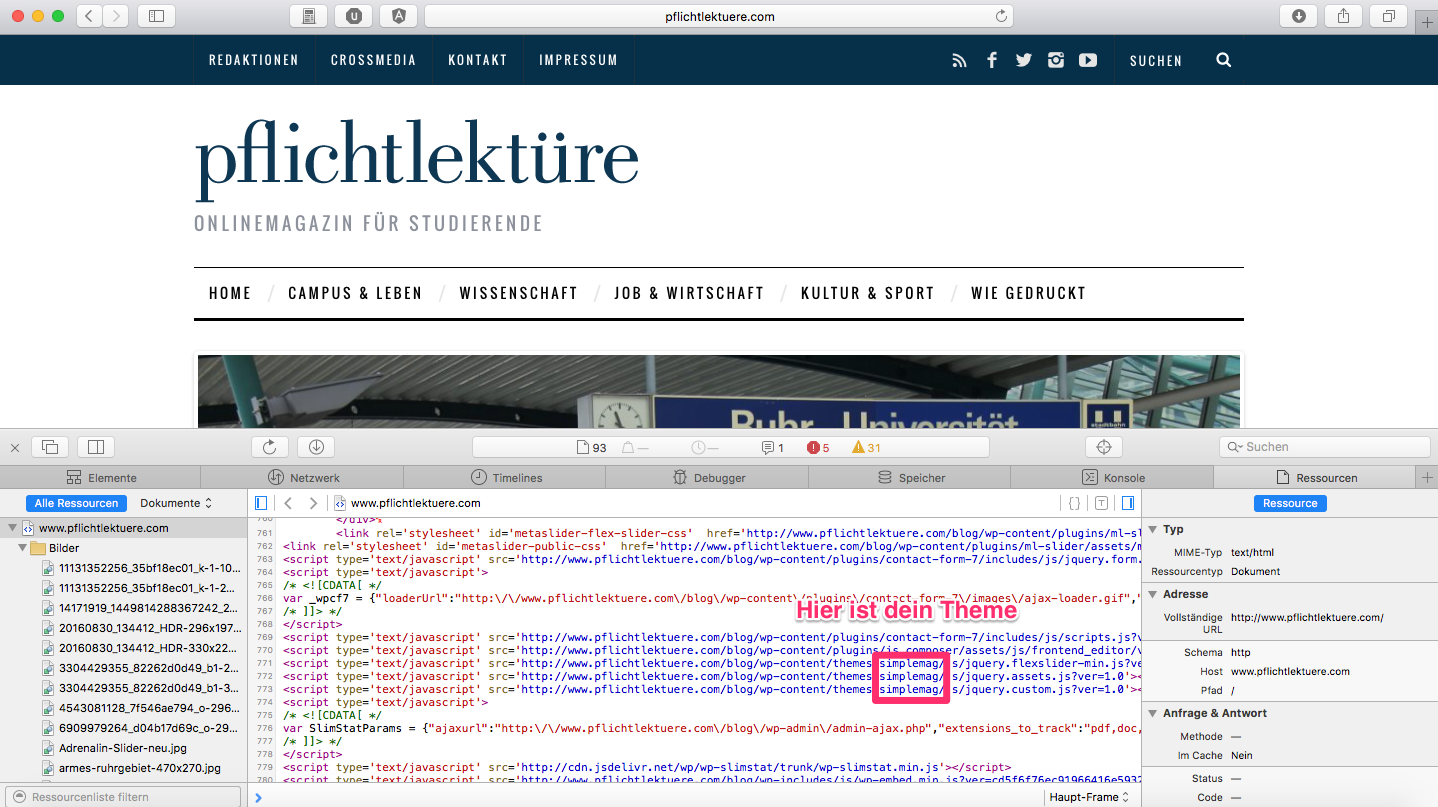1438x807 pixels.
Task: Click the Alle Ressourcen filter button
Action: tap(77, 503)
